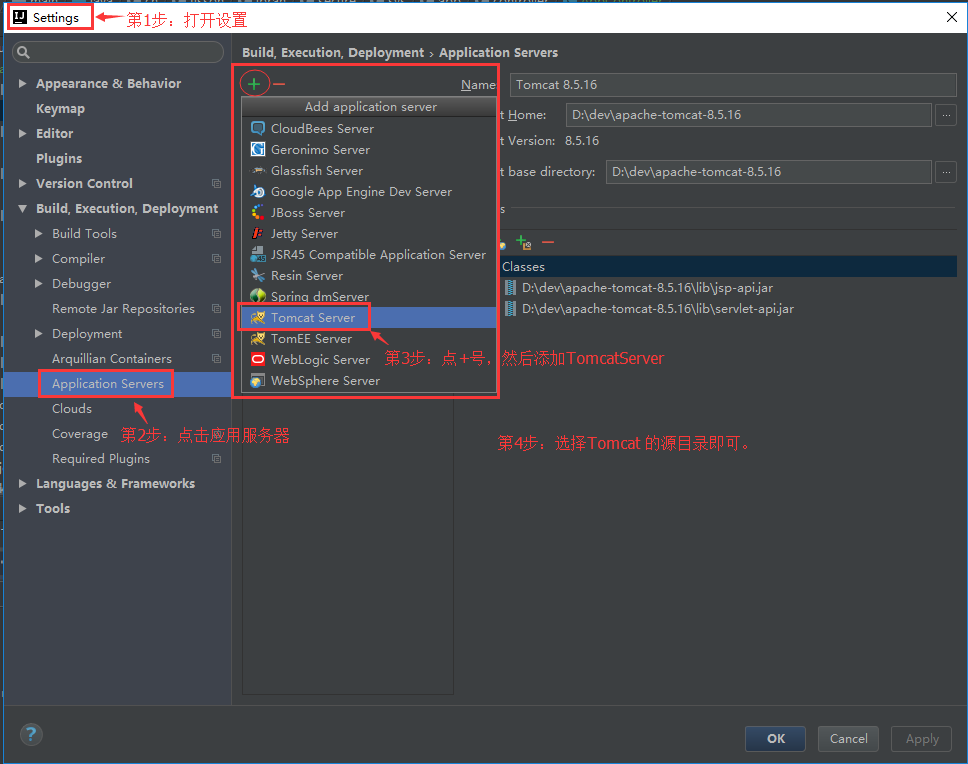Click the red minus remove server icon
968x764 pixels.
click(x=279, y=84)
